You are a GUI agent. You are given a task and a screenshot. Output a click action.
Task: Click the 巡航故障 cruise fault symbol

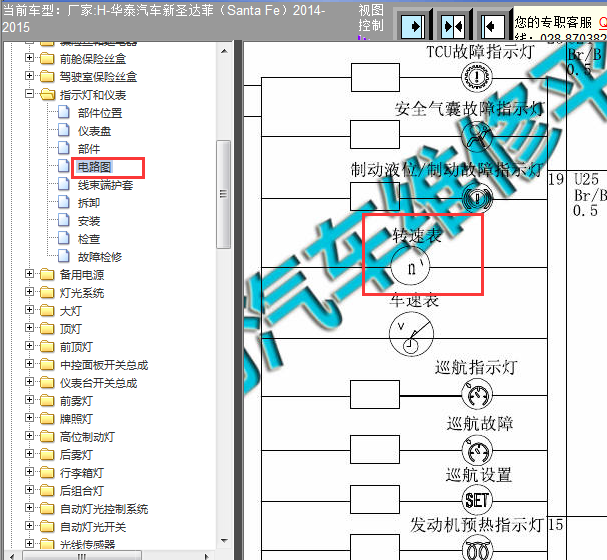tap(477, 451)
